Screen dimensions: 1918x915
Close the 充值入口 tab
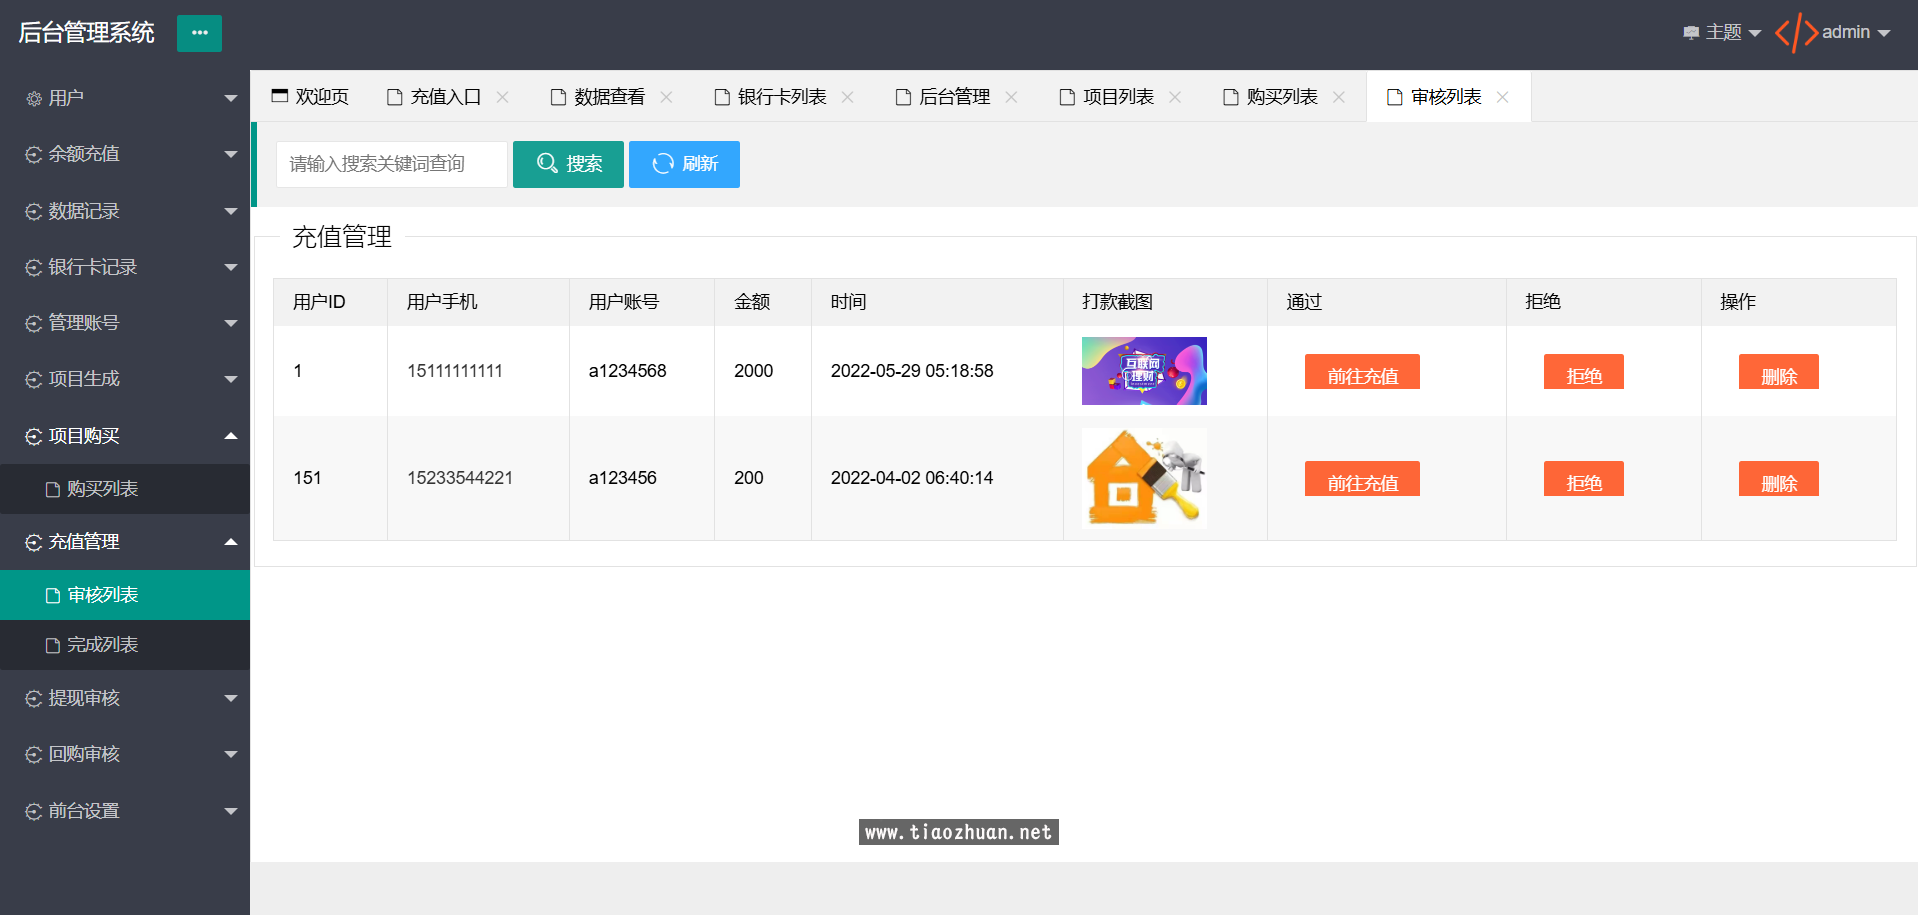pos(503,97)
